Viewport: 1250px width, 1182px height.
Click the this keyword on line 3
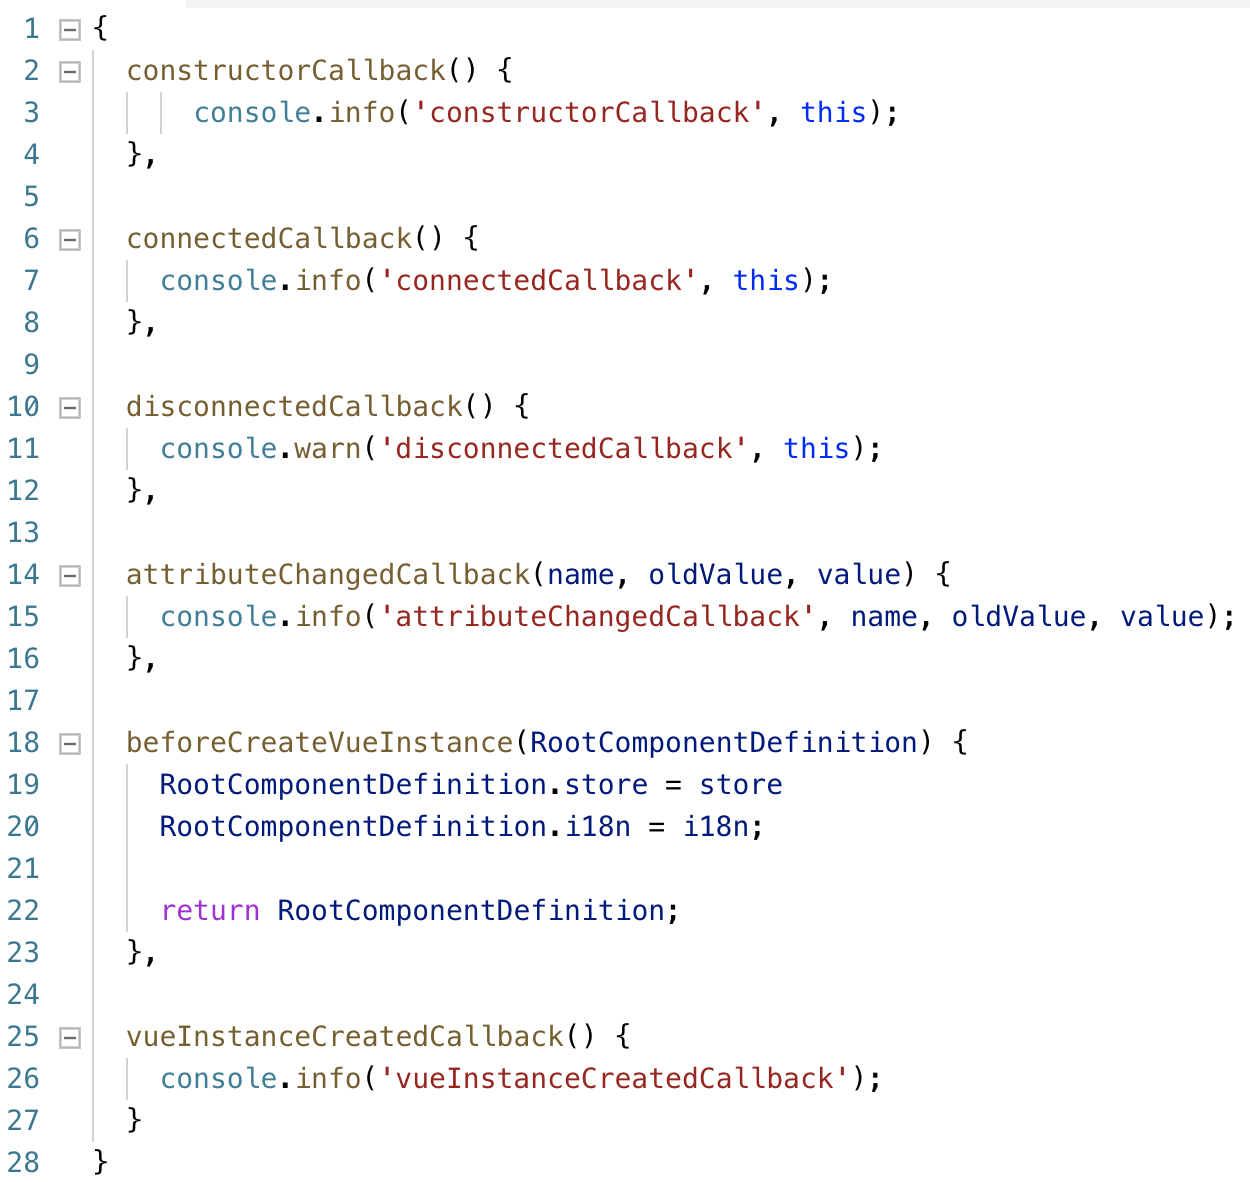coord(834,113)
